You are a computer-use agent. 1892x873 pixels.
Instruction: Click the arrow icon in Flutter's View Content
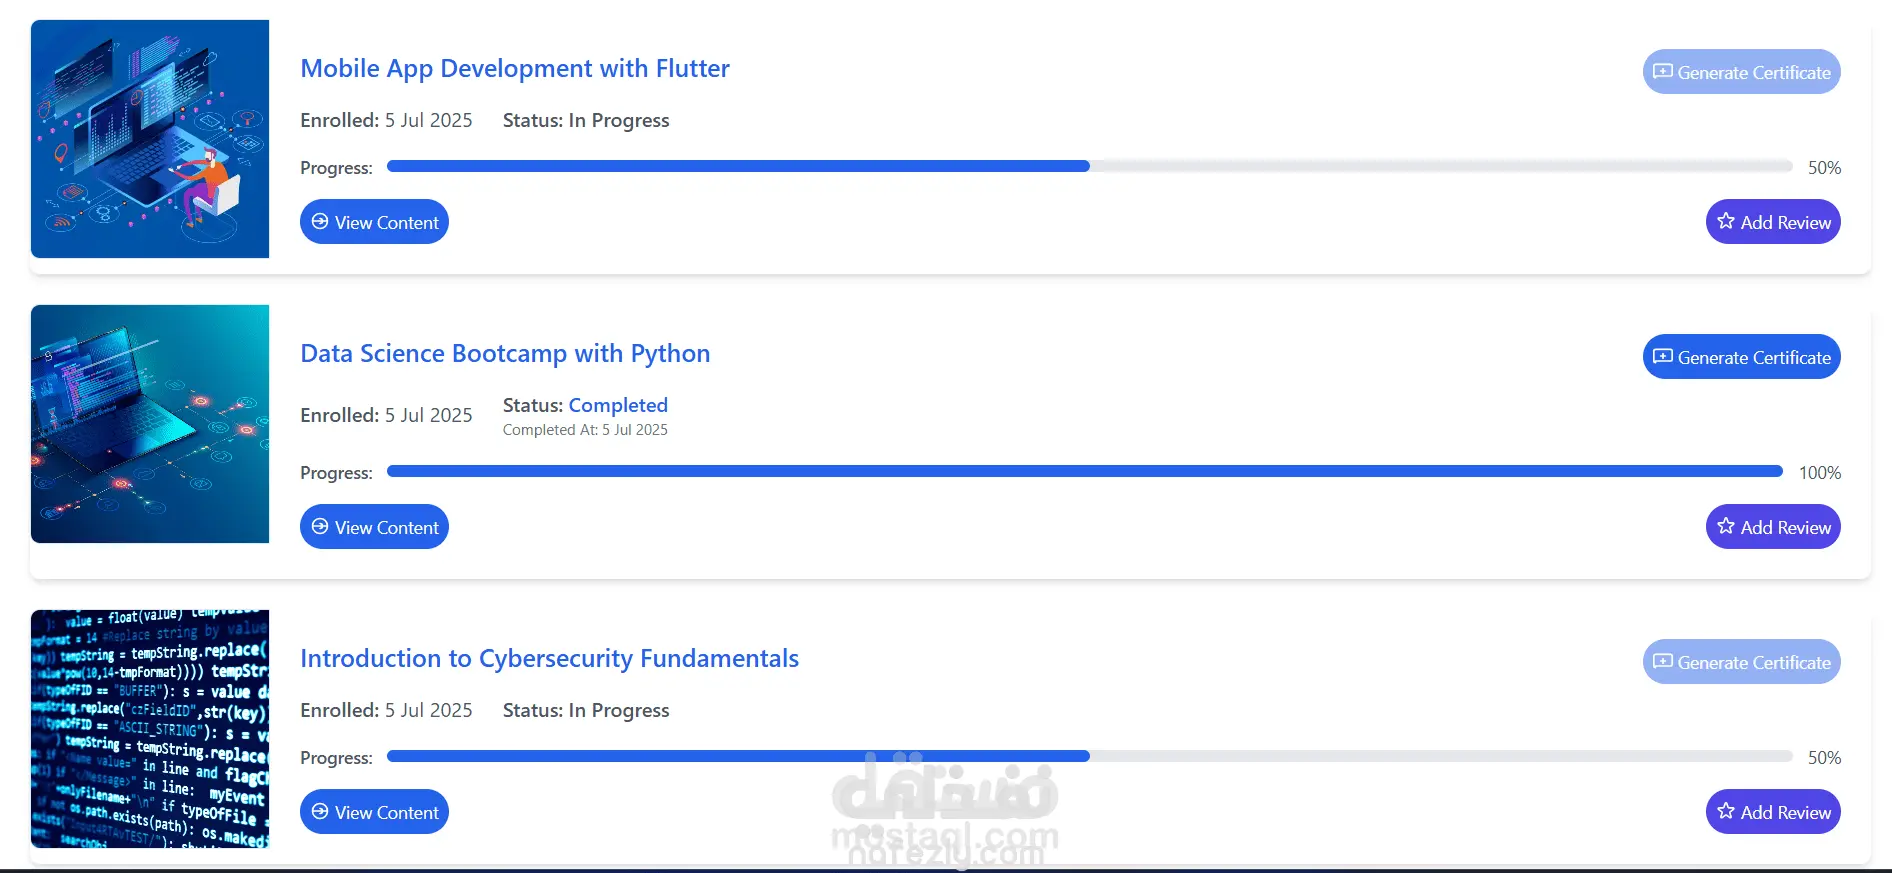pos(320,222)
